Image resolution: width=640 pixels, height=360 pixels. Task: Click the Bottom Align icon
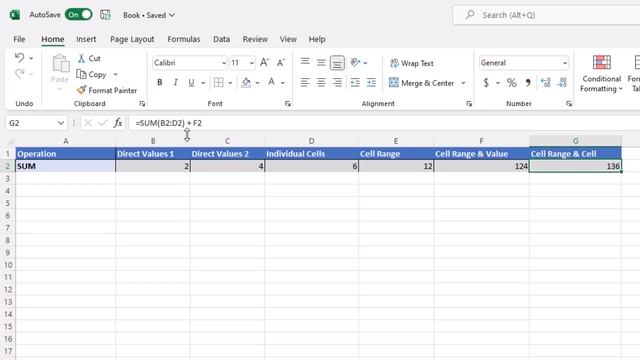click(337, 62)
